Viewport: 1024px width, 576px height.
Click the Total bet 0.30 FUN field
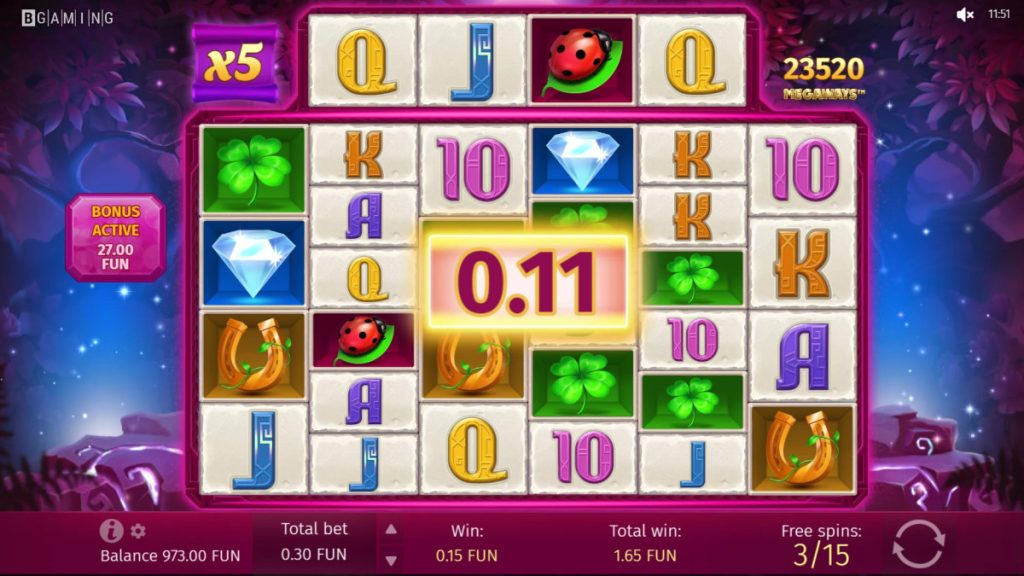[x=314, y=541]
